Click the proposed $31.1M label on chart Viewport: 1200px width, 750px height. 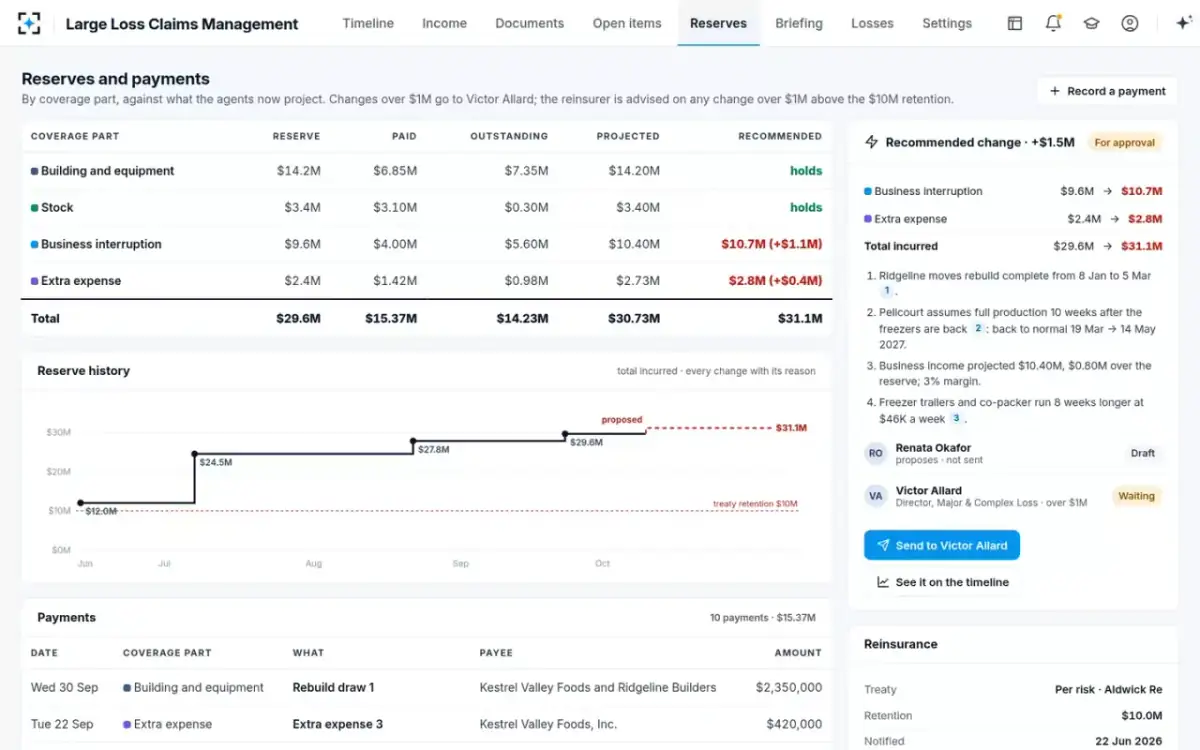[x=791, y=428]
